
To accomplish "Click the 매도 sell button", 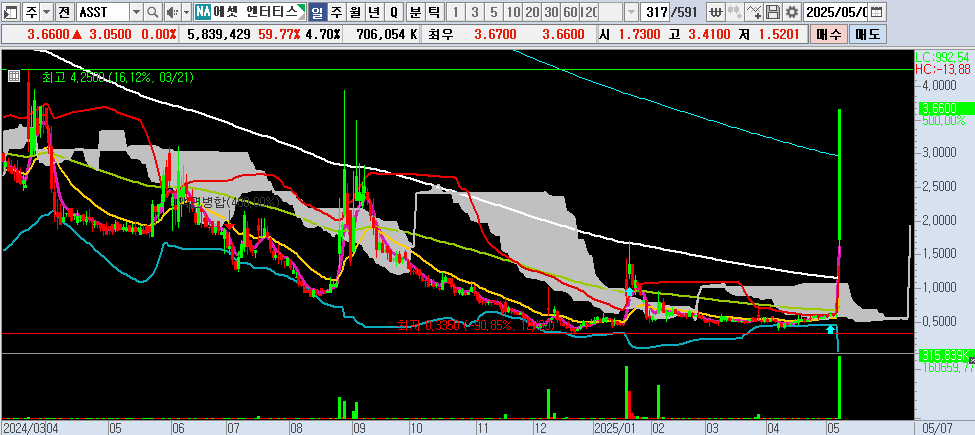I will click(x=868, y=34).
